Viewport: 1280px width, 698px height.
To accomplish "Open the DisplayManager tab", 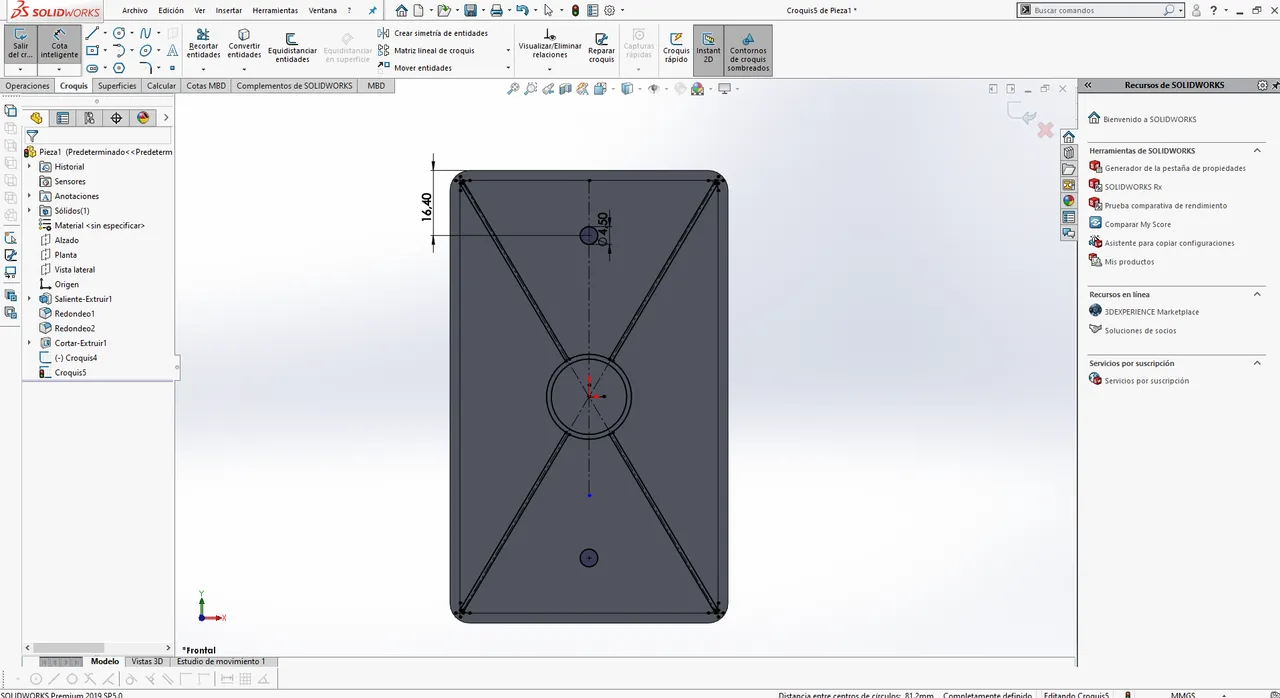I will (143, 118).
